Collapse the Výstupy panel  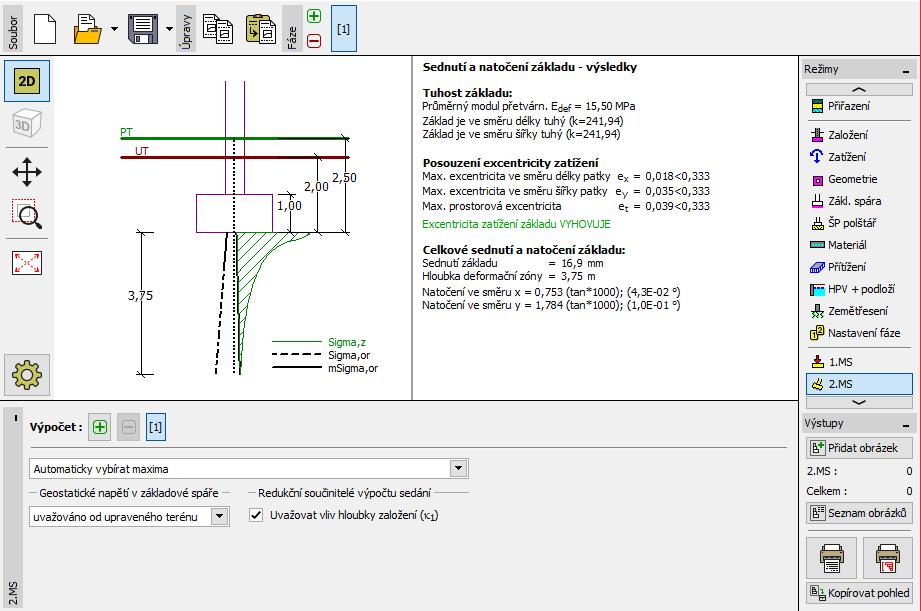[906, 424]
